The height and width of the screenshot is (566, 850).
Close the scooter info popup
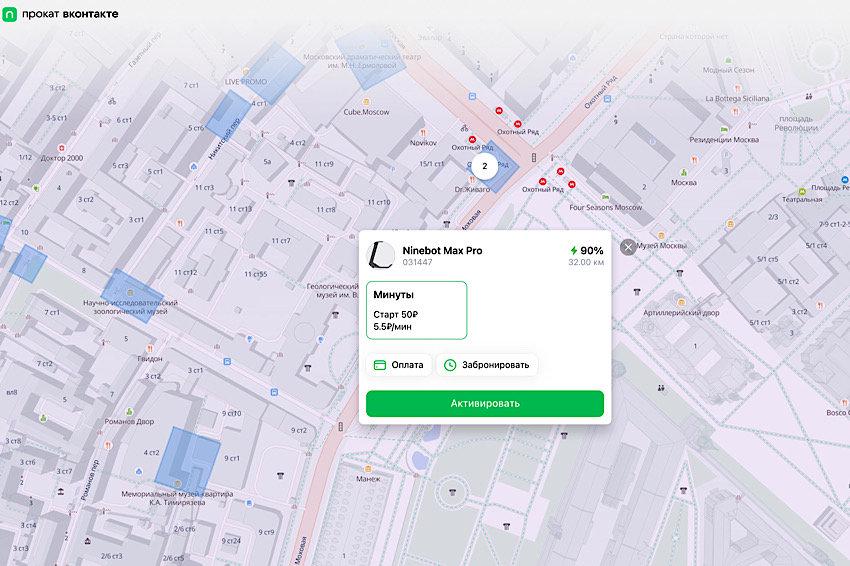pos(627,247)
